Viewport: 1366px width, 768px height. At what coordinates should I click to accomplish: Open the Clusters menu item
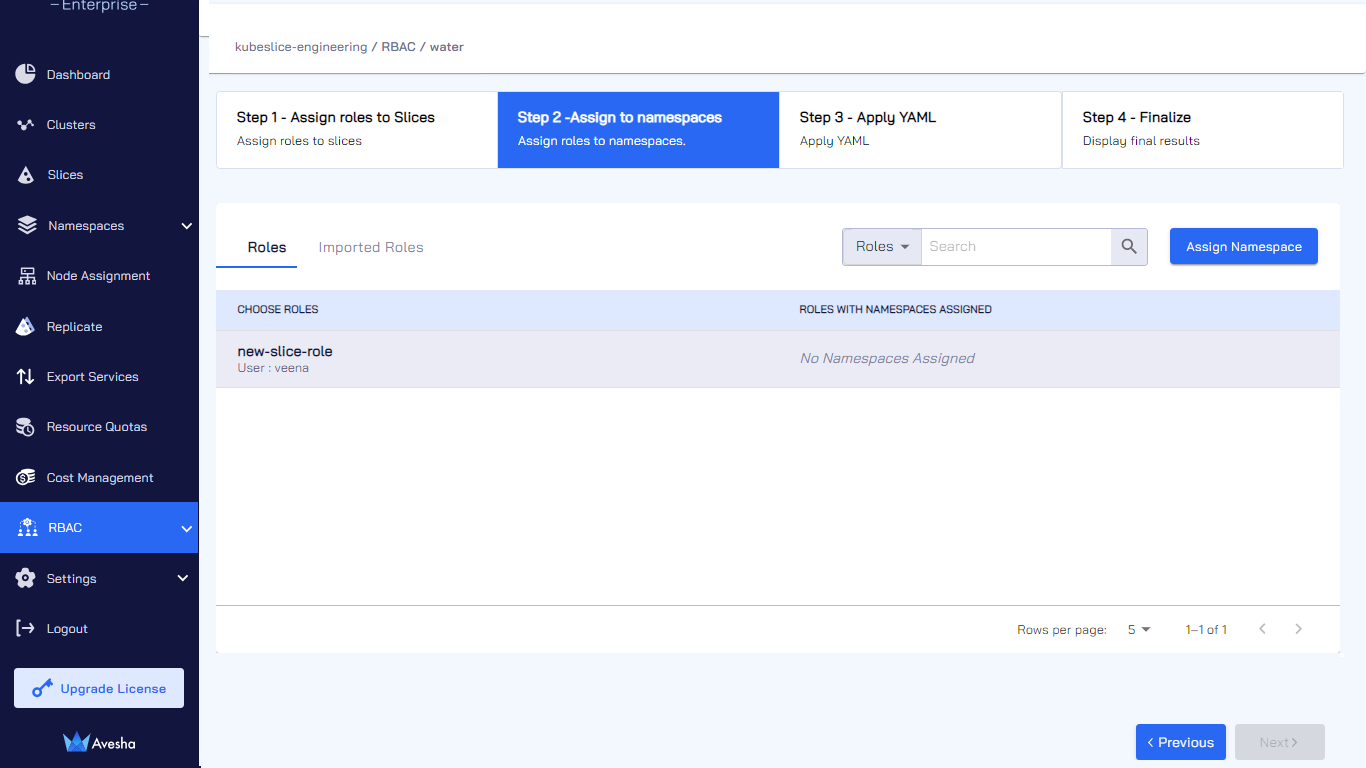click(99, 125)
